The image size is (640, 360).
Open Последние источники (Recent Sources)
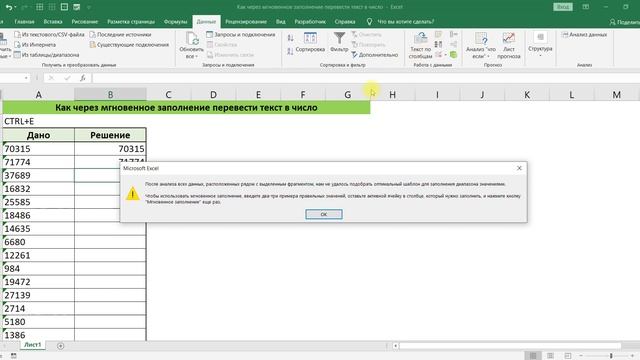(x=120, y=35)
